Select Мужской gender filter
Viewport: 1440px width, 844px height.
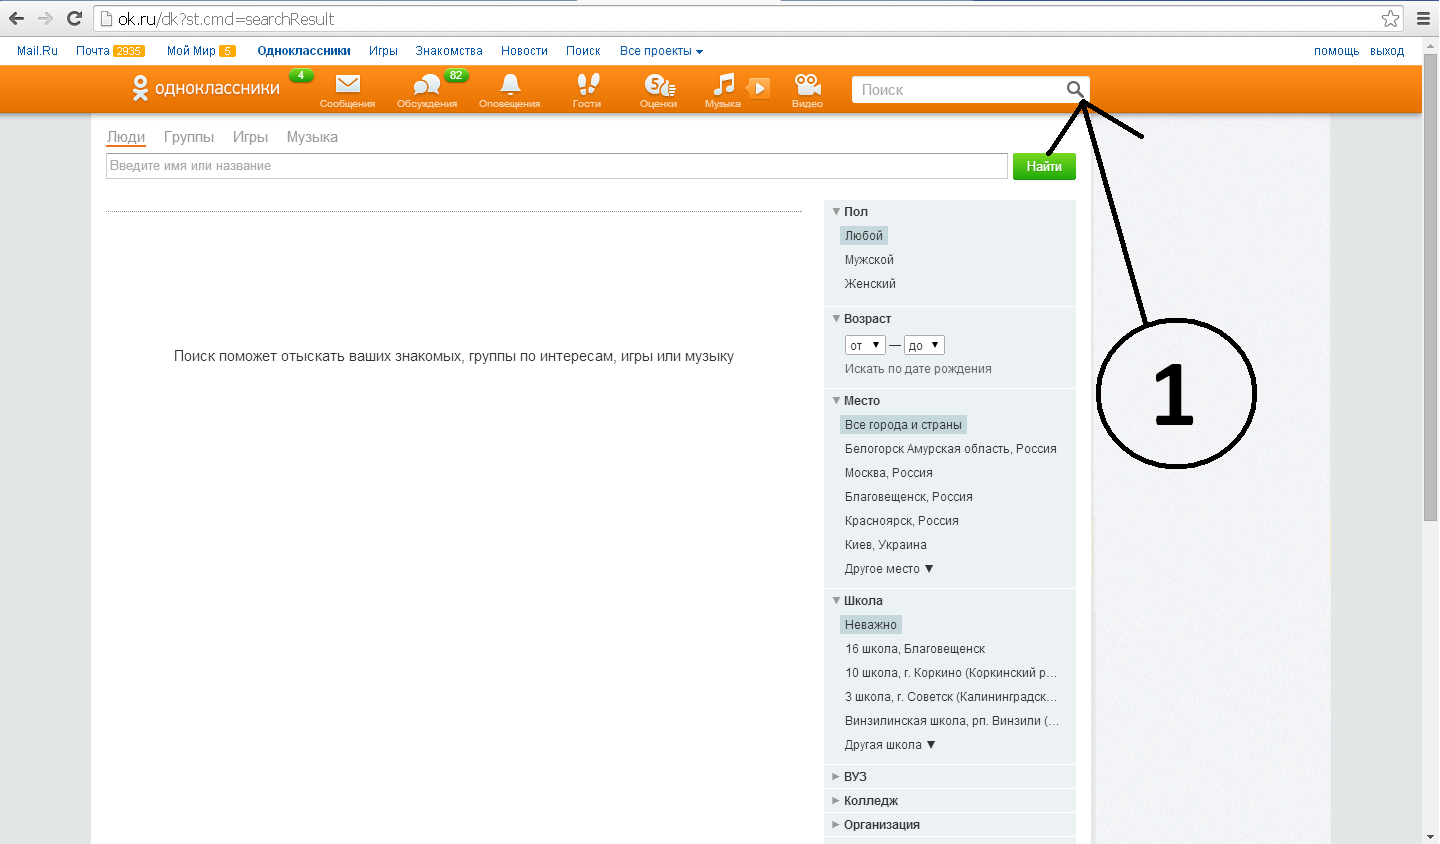pyautogui.click(x=869, y=260)
